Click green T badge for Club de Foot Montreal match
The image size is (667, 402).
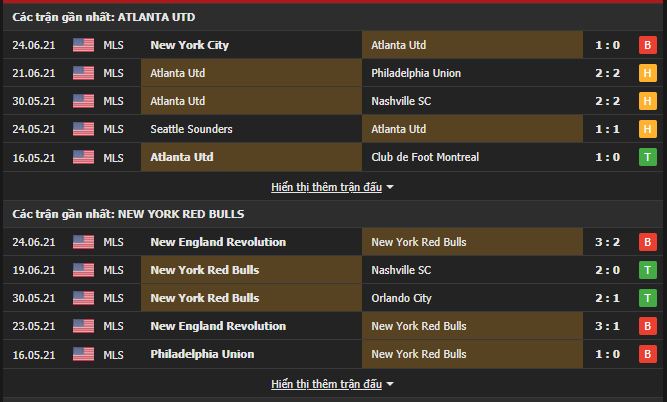point(647,157)
